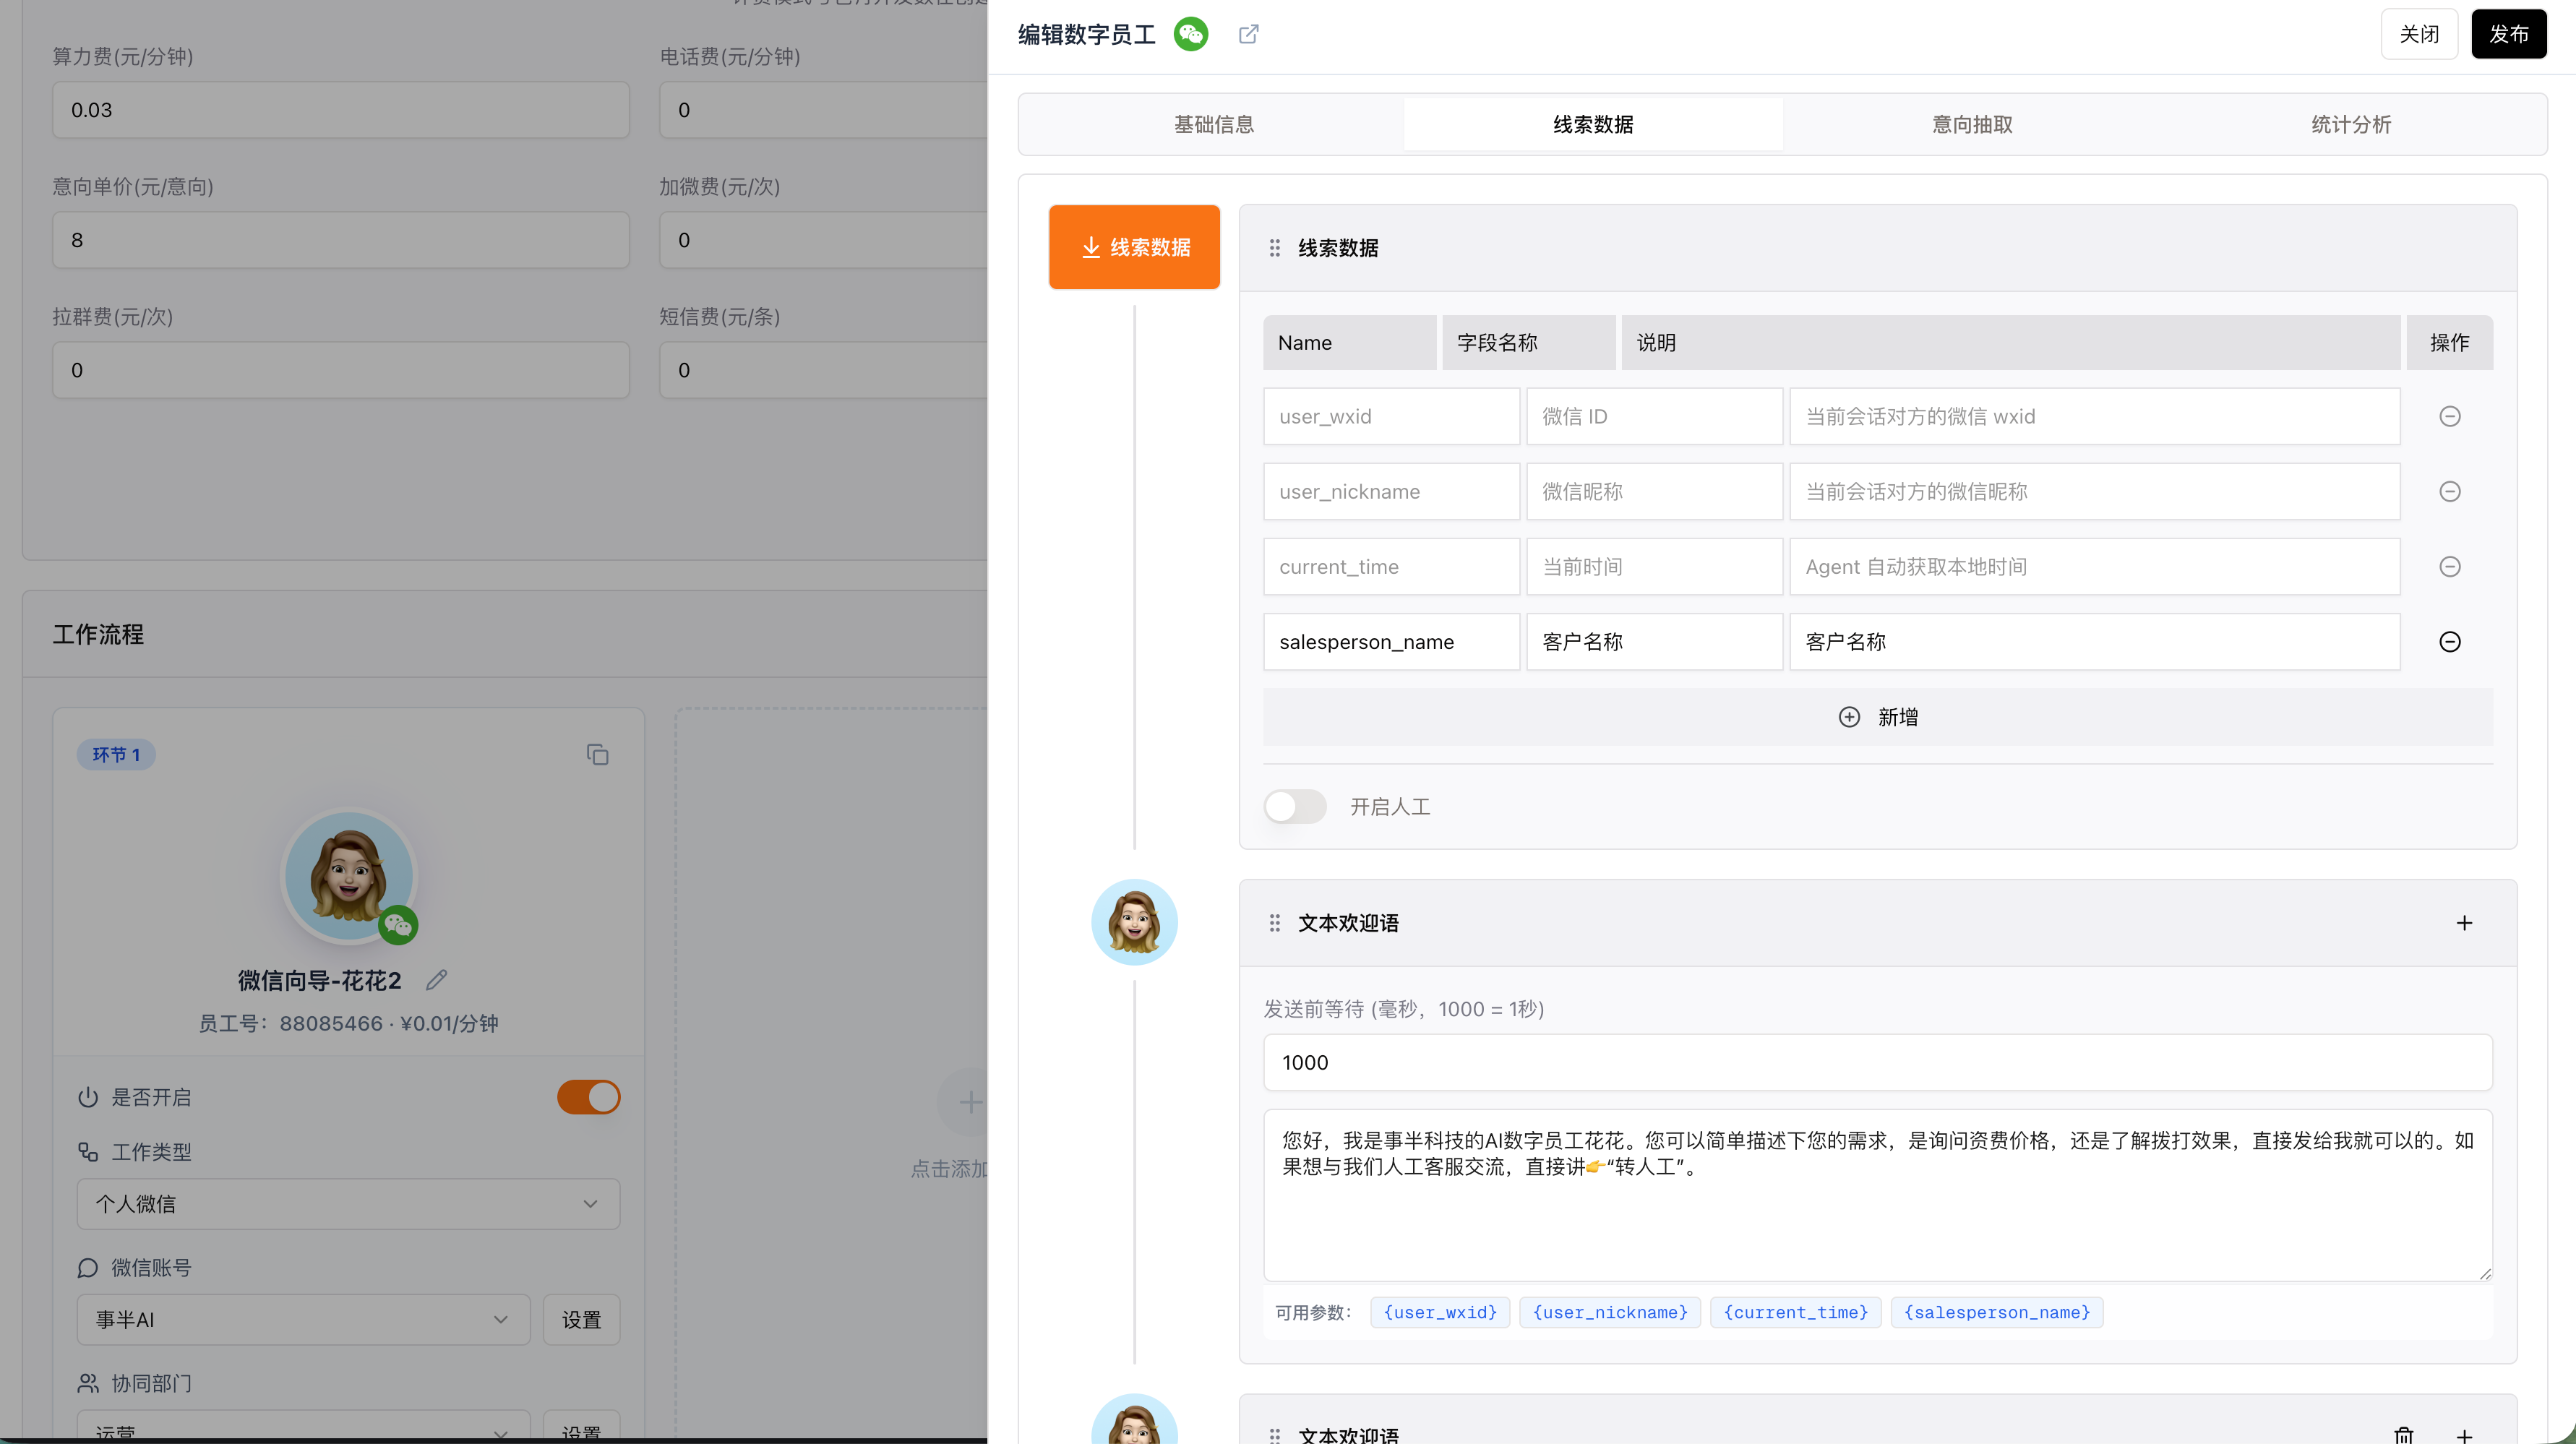This screenshot has width=2576, height=1444.
Task: Click the user_wxid Name field
Action: [x=1391, y=416]
